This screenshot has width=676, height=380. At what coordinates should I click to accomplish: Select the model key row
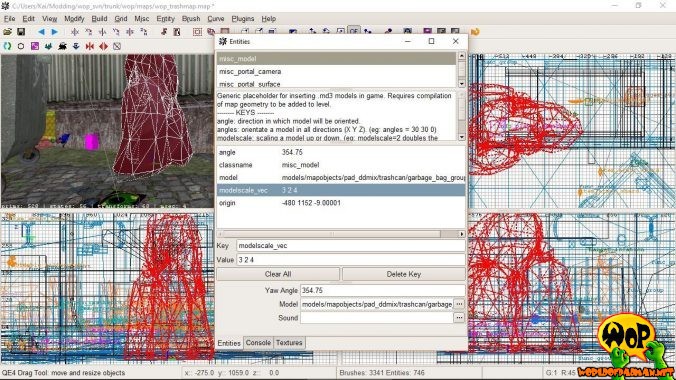(341, 178)
